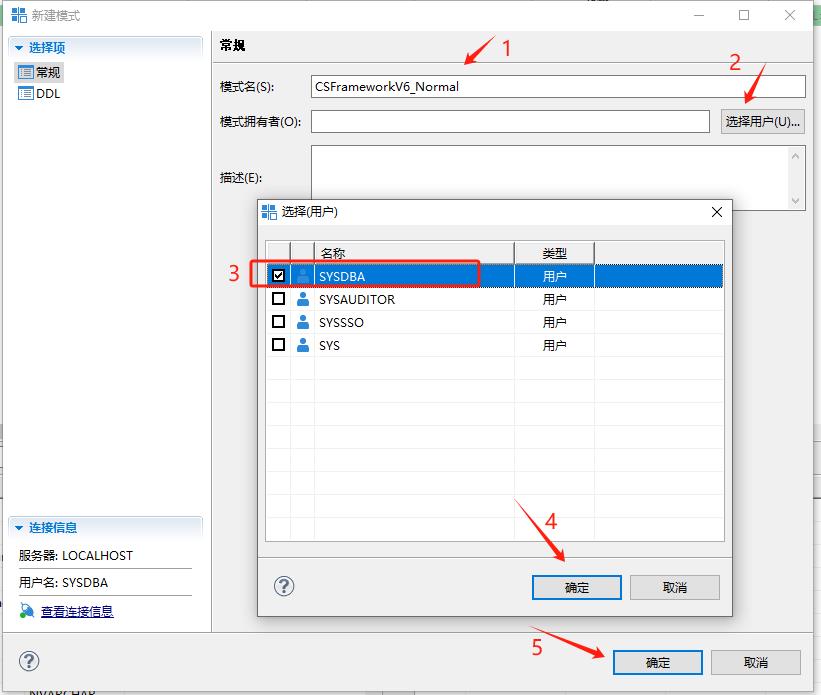
Task: Close the Select User dialog
Action: (716, 212)
